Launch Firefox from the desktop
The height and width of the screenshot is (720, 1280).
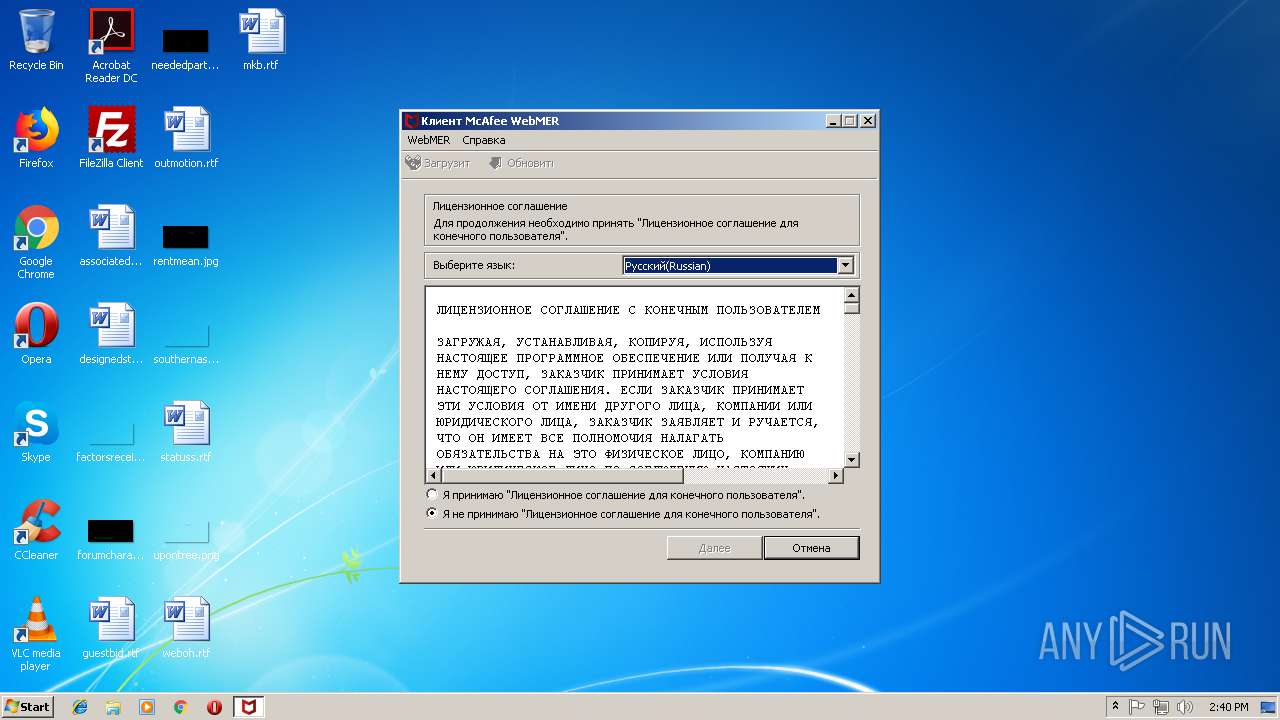(36, 138)
